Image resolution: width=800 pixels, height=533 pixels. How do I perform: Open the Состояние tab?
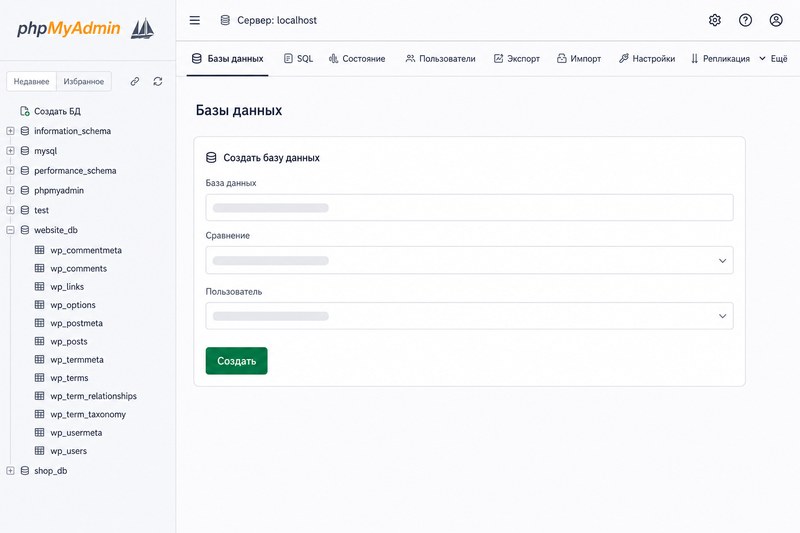pos(357,59)
